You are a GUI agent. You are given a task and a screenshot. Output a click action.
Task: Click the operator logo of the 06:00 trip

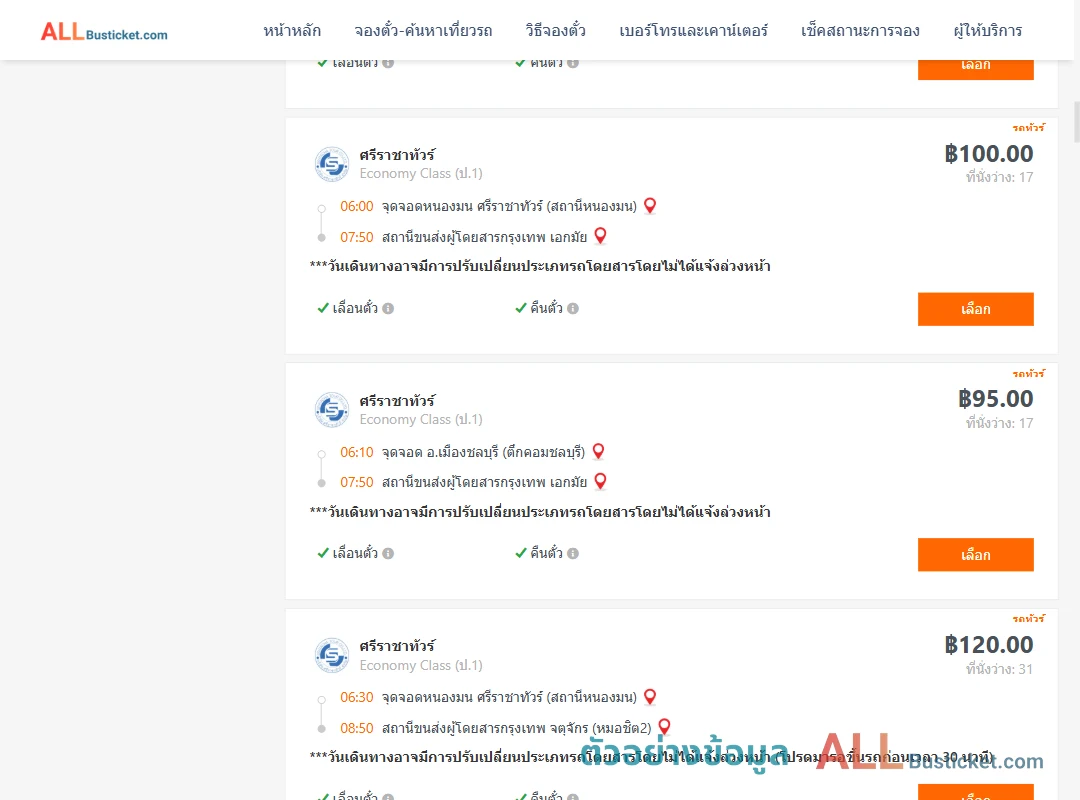point(332,164)
